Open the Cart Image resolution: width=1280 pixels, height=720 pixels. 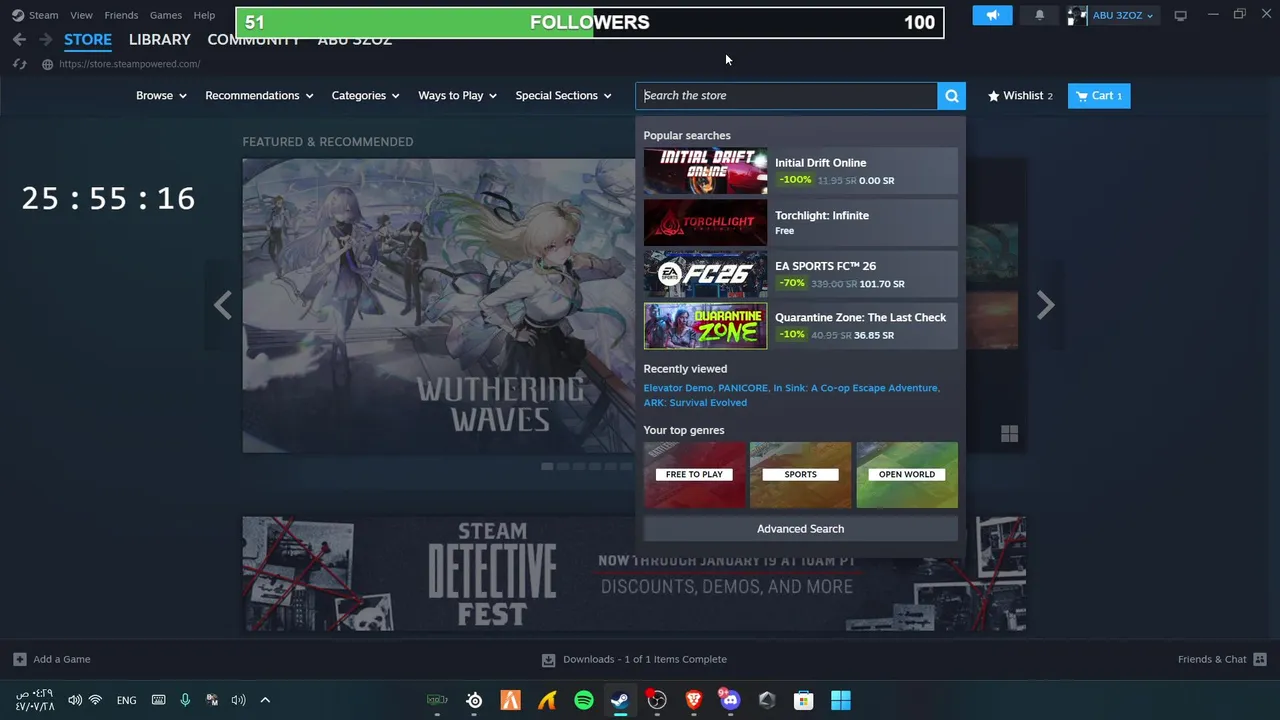click(x=1098, y=95)
